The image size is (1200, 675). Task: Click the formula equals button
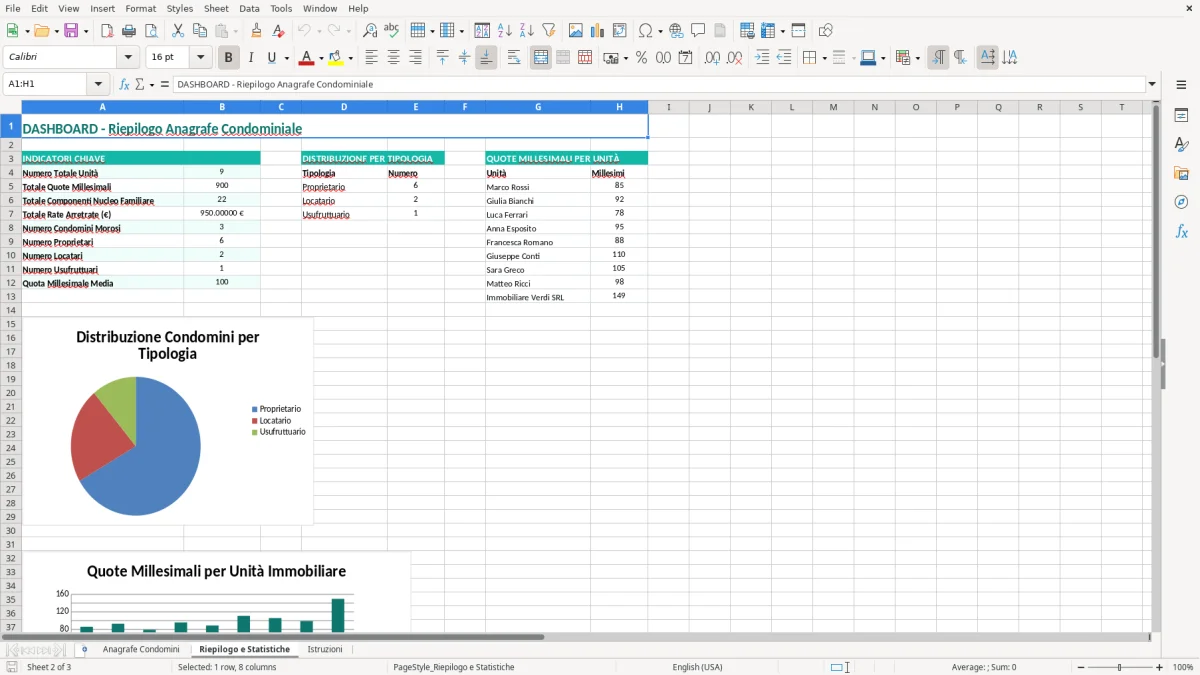pos(165,85)
